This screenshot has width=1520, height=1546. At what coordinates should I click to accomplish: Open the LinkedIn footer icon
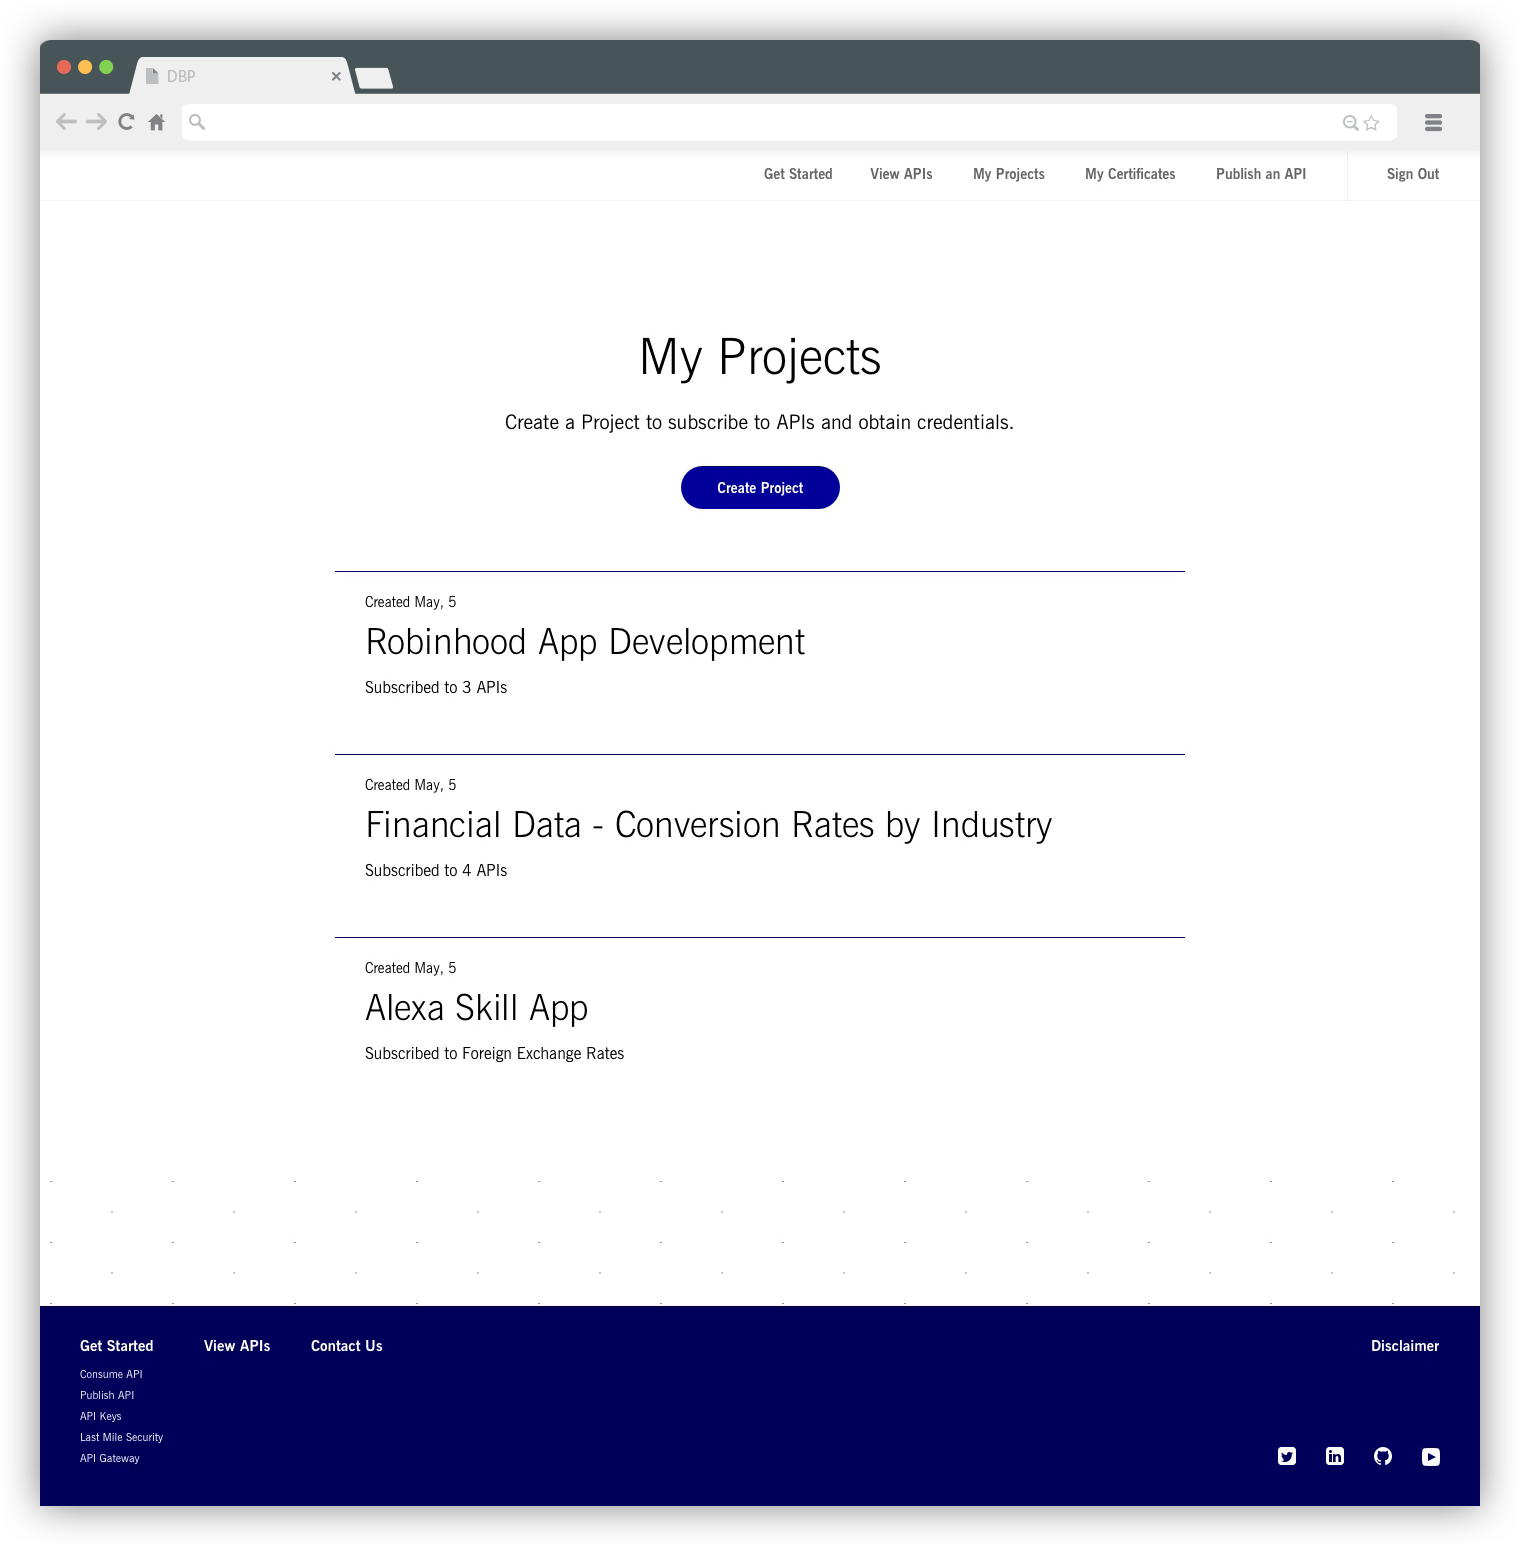pyautogui.click(x=1335, y=1456)
